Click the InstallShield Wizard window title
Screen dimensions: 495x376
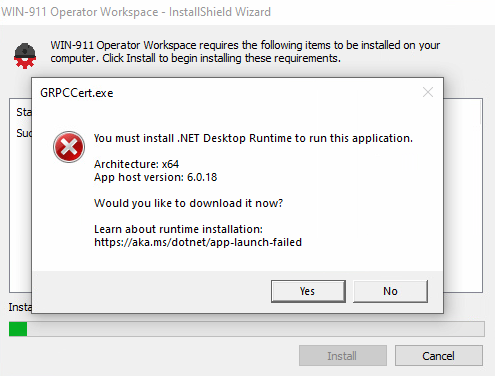(x=136, y=12)
